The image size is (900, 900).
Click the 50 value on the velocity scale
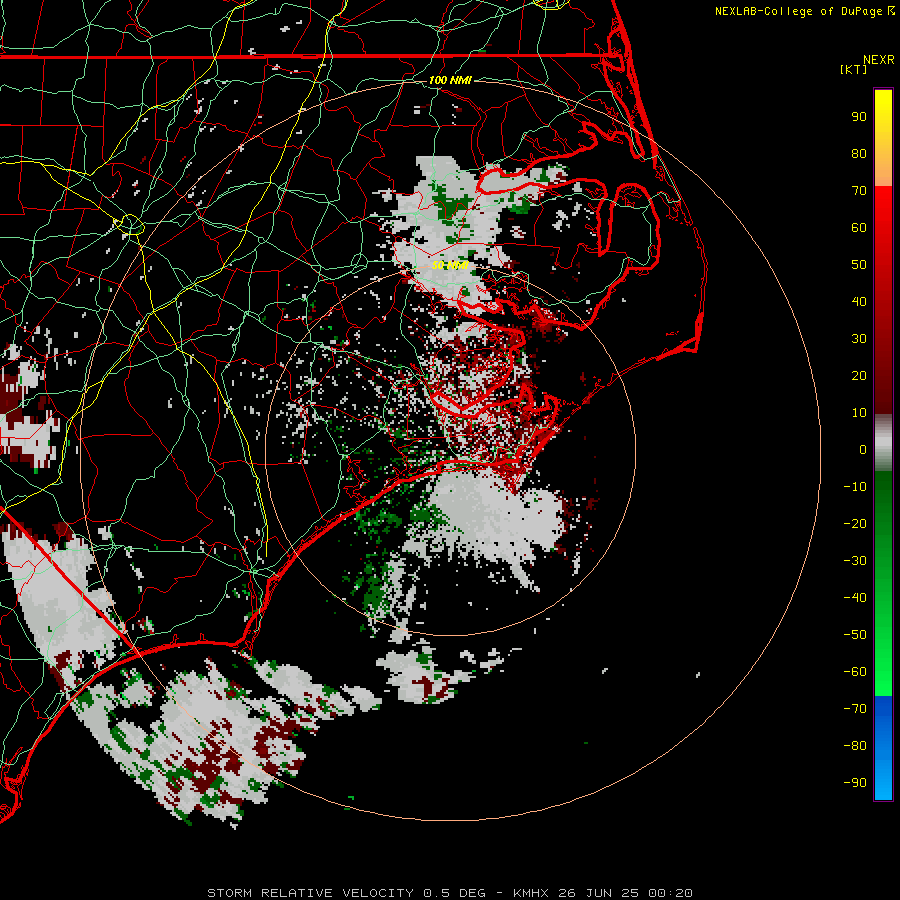tap(859, 265)
